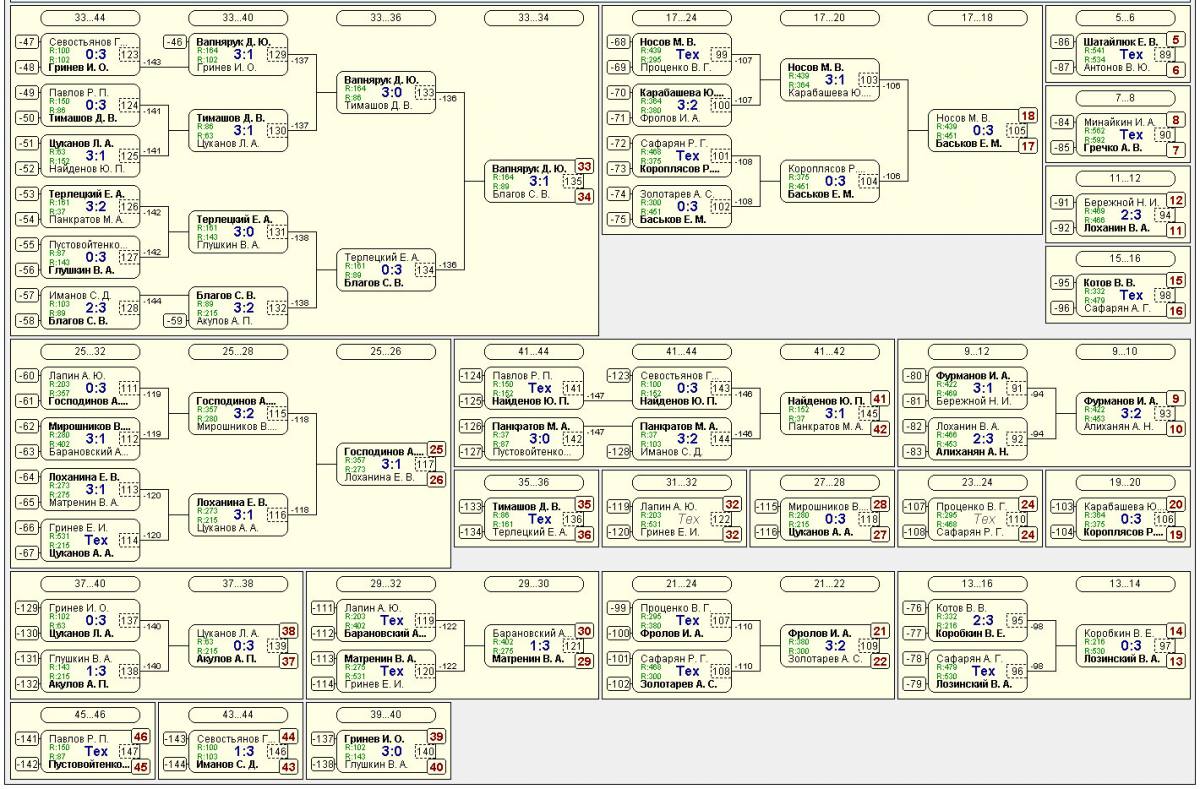The height and width of the screenshot is (789, 1200).
Task: Click match number 133 box
Action: tap(425, 93)
